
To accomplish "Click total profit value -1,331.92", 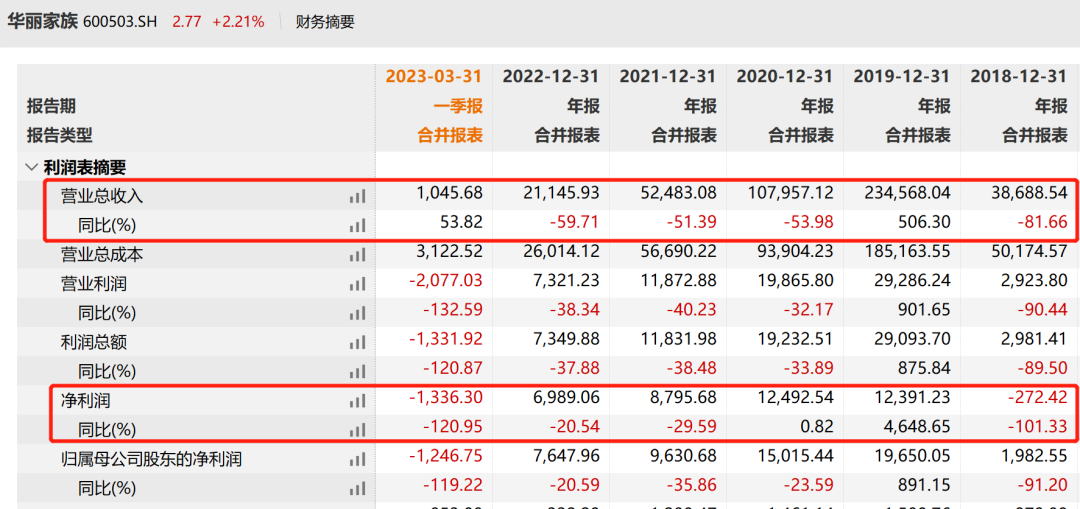I will pos(446,340).
